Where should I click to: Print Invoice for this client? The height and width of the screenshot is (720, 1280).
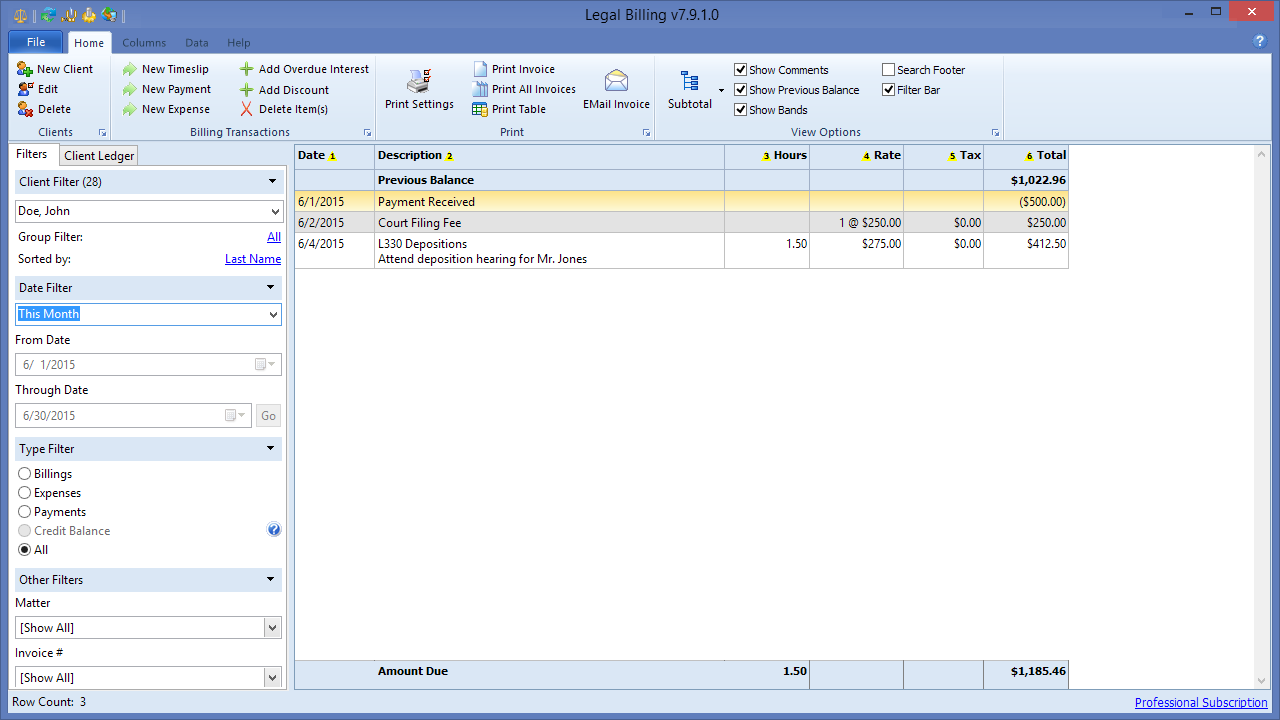514,69
